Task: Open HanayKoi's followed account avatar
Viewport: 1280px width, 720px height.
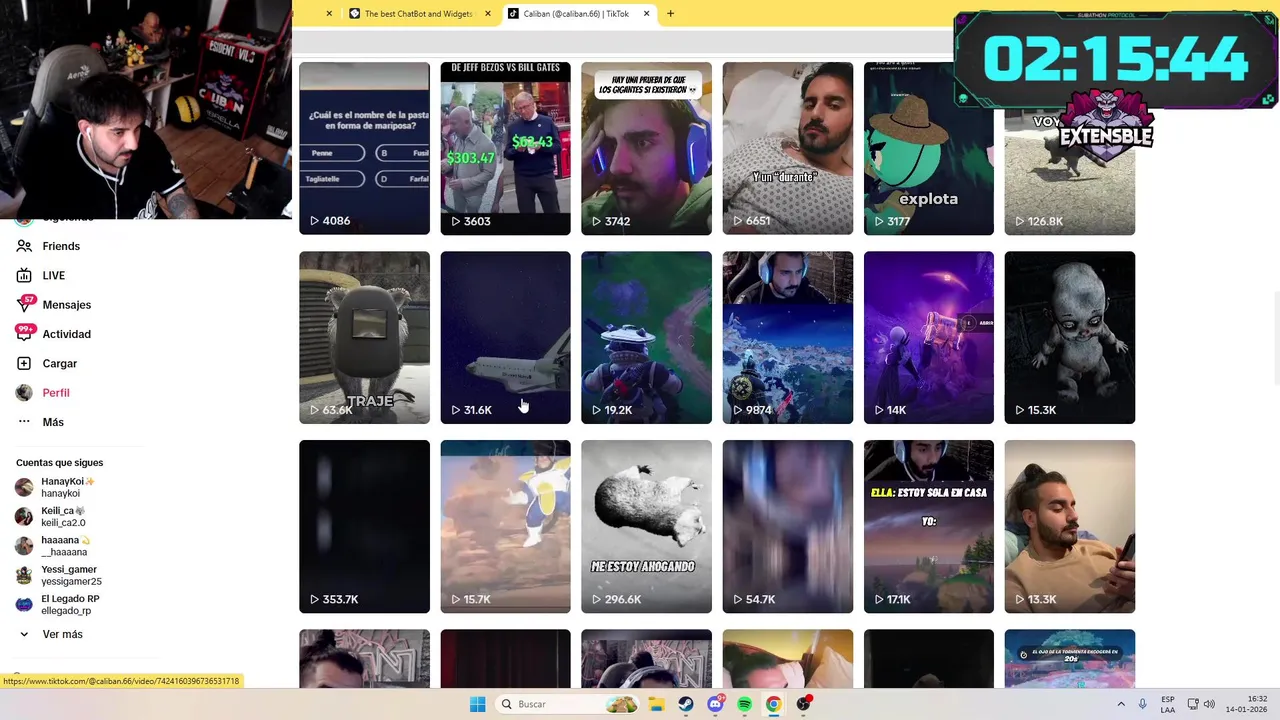Action: pos(24,487)
